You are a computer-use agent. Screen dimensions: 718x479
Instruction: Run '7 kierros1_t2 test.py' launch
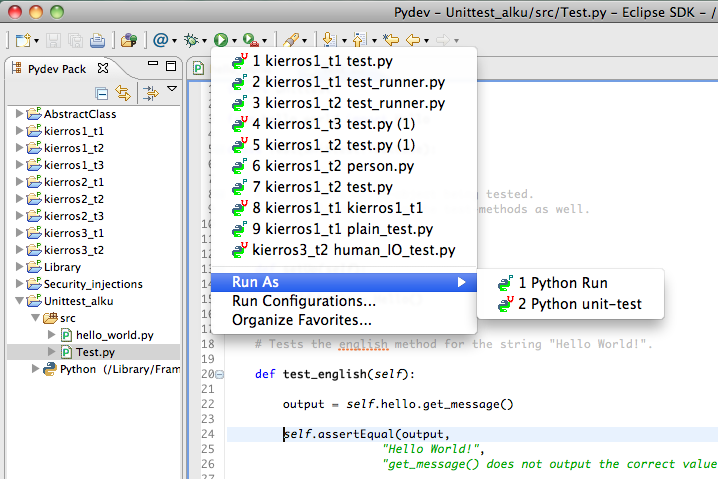343,187
